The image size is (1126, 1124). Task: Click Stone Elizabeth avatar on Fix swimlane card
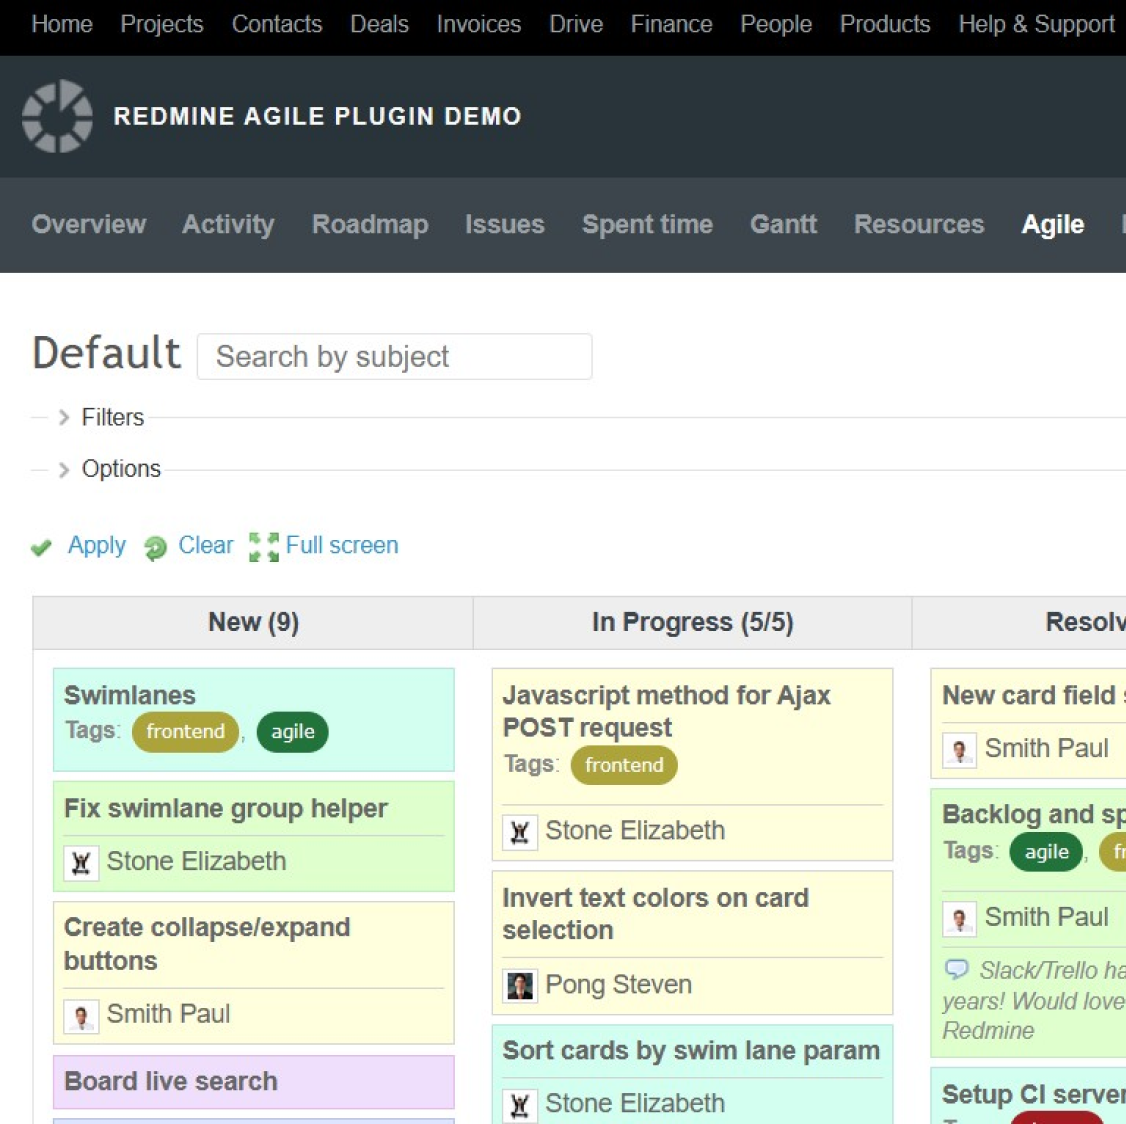tap(81, 862)
